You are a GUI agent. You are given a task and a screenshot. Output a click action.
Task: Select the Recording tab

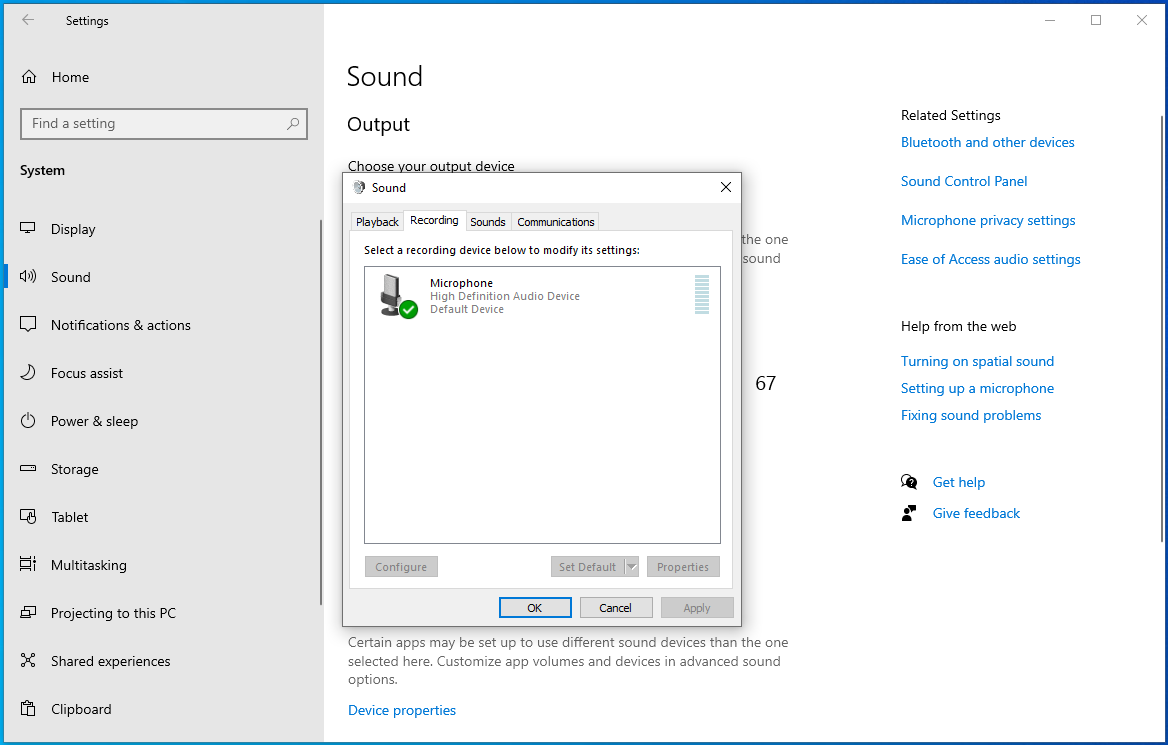[434, 221]
